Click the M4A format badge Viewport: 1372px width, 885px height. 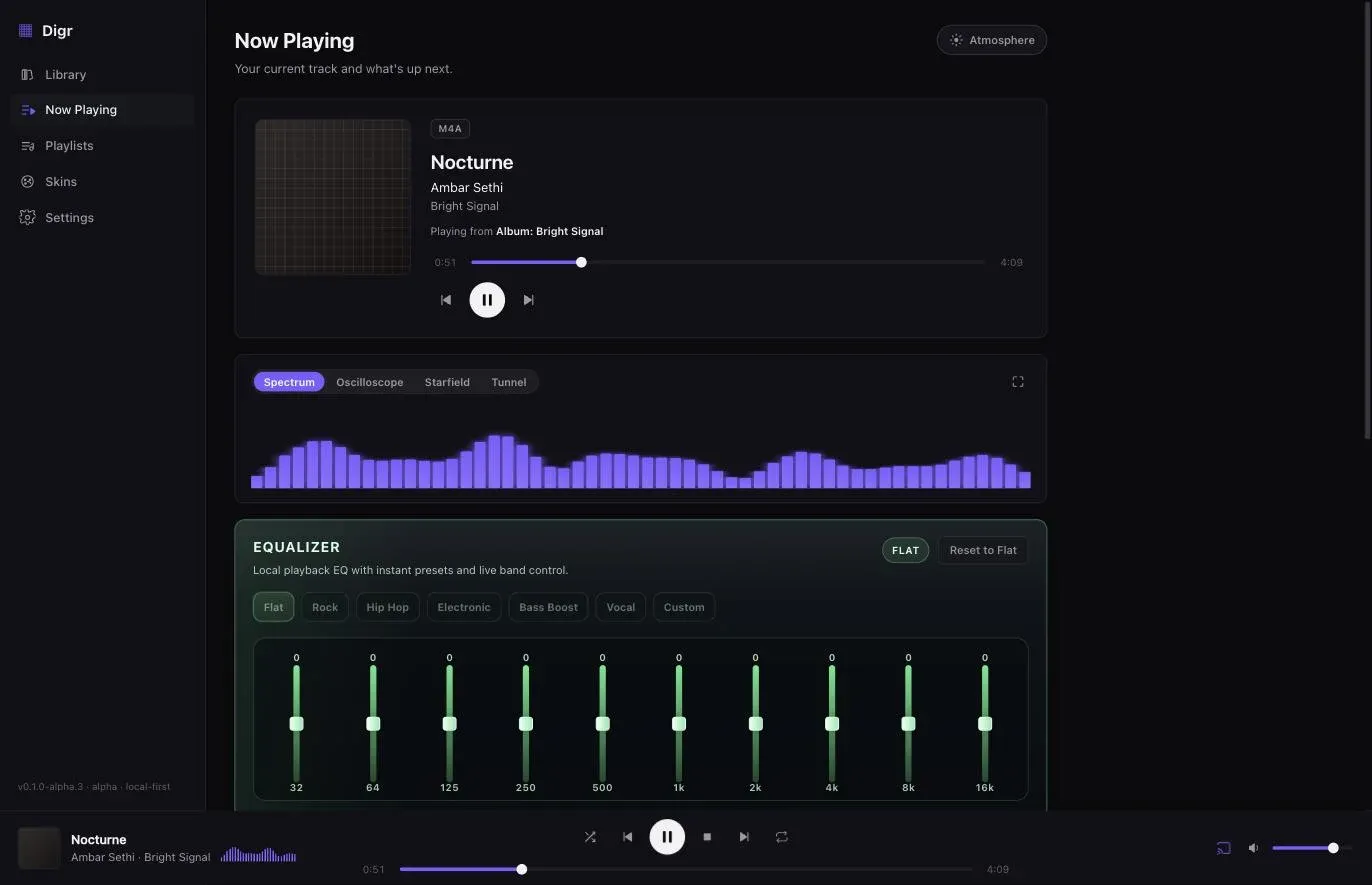coord(450,128)
